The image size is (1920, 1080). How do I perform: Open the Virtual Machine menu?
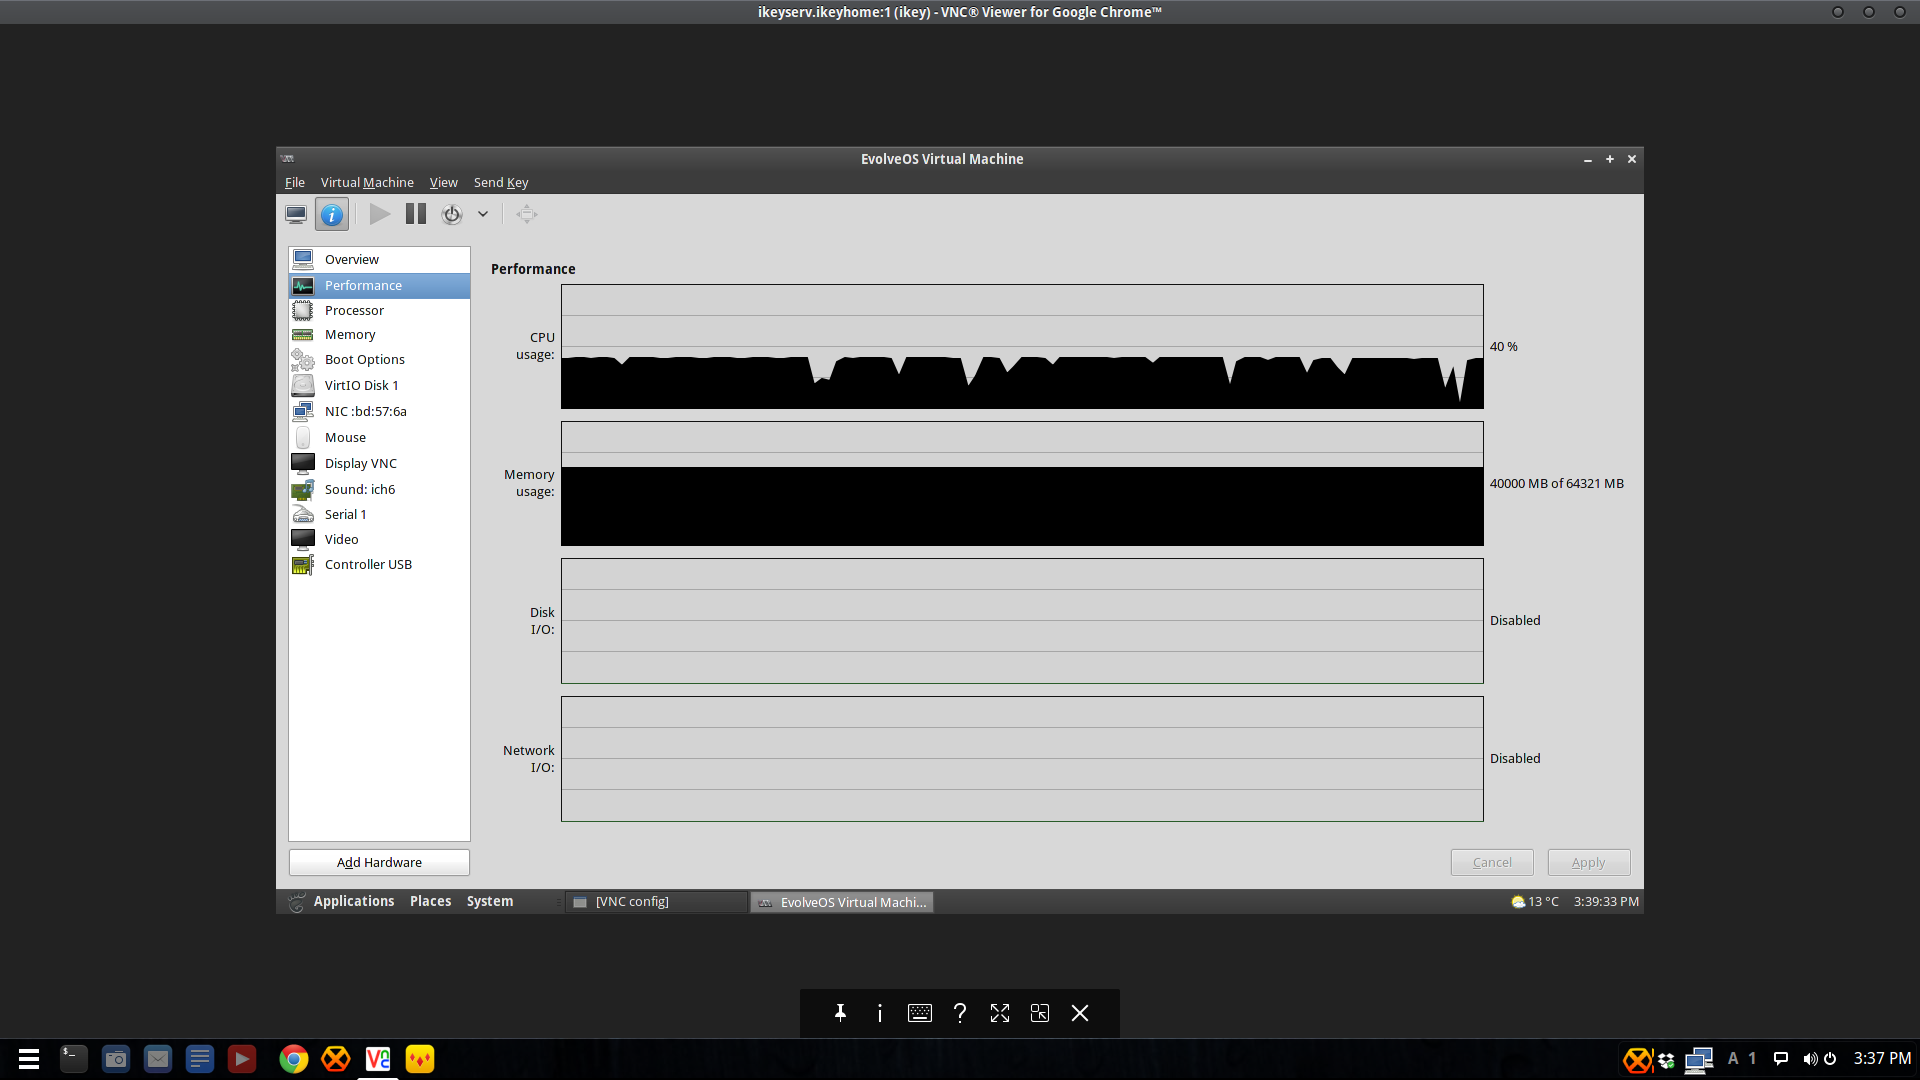coord(367,182)
